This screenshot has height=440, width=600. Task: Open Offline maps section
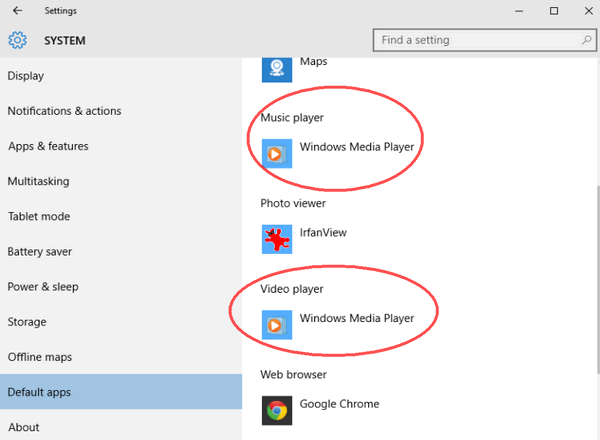click(121, 357)
